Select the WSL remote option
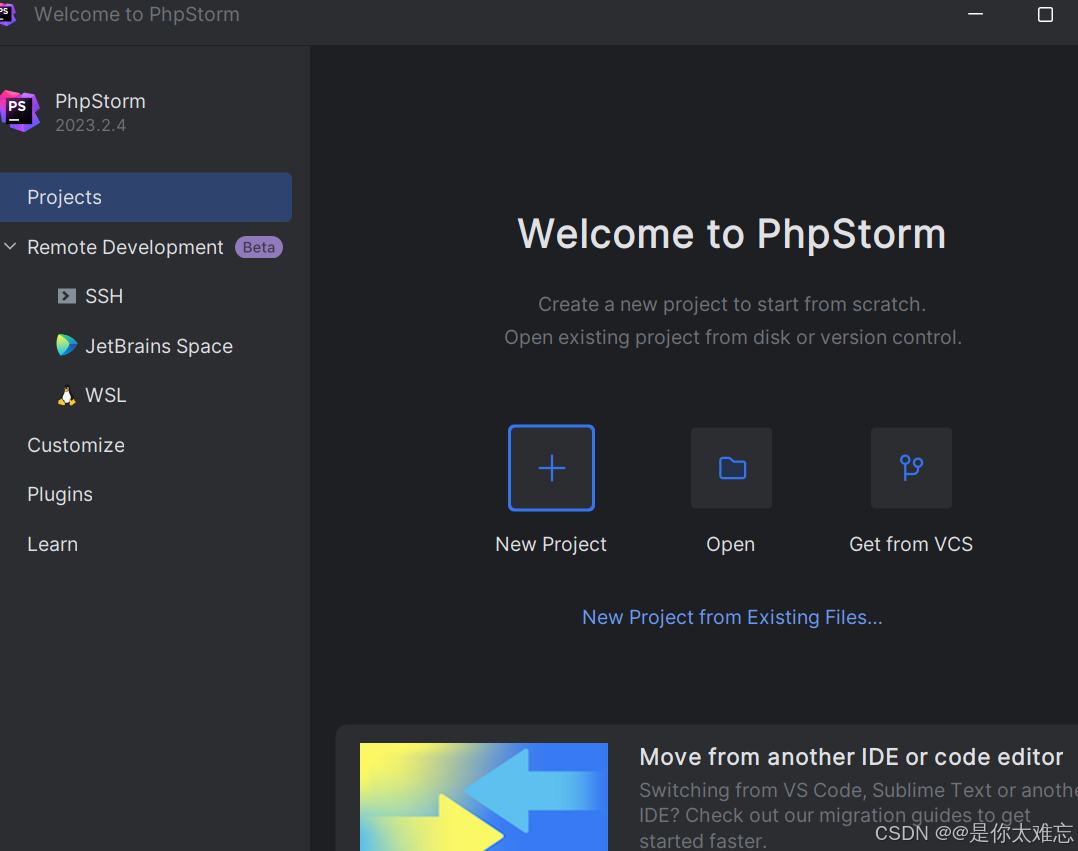The image size is (1078, 851). (x=106, y=395)
